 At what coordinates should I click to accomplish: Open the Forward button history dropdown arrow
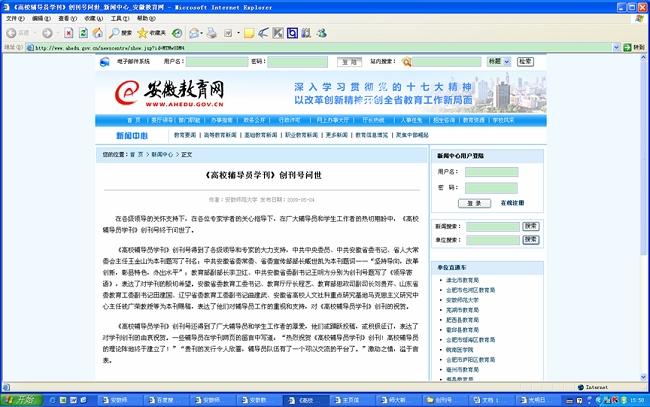click(x=58, y=33)
